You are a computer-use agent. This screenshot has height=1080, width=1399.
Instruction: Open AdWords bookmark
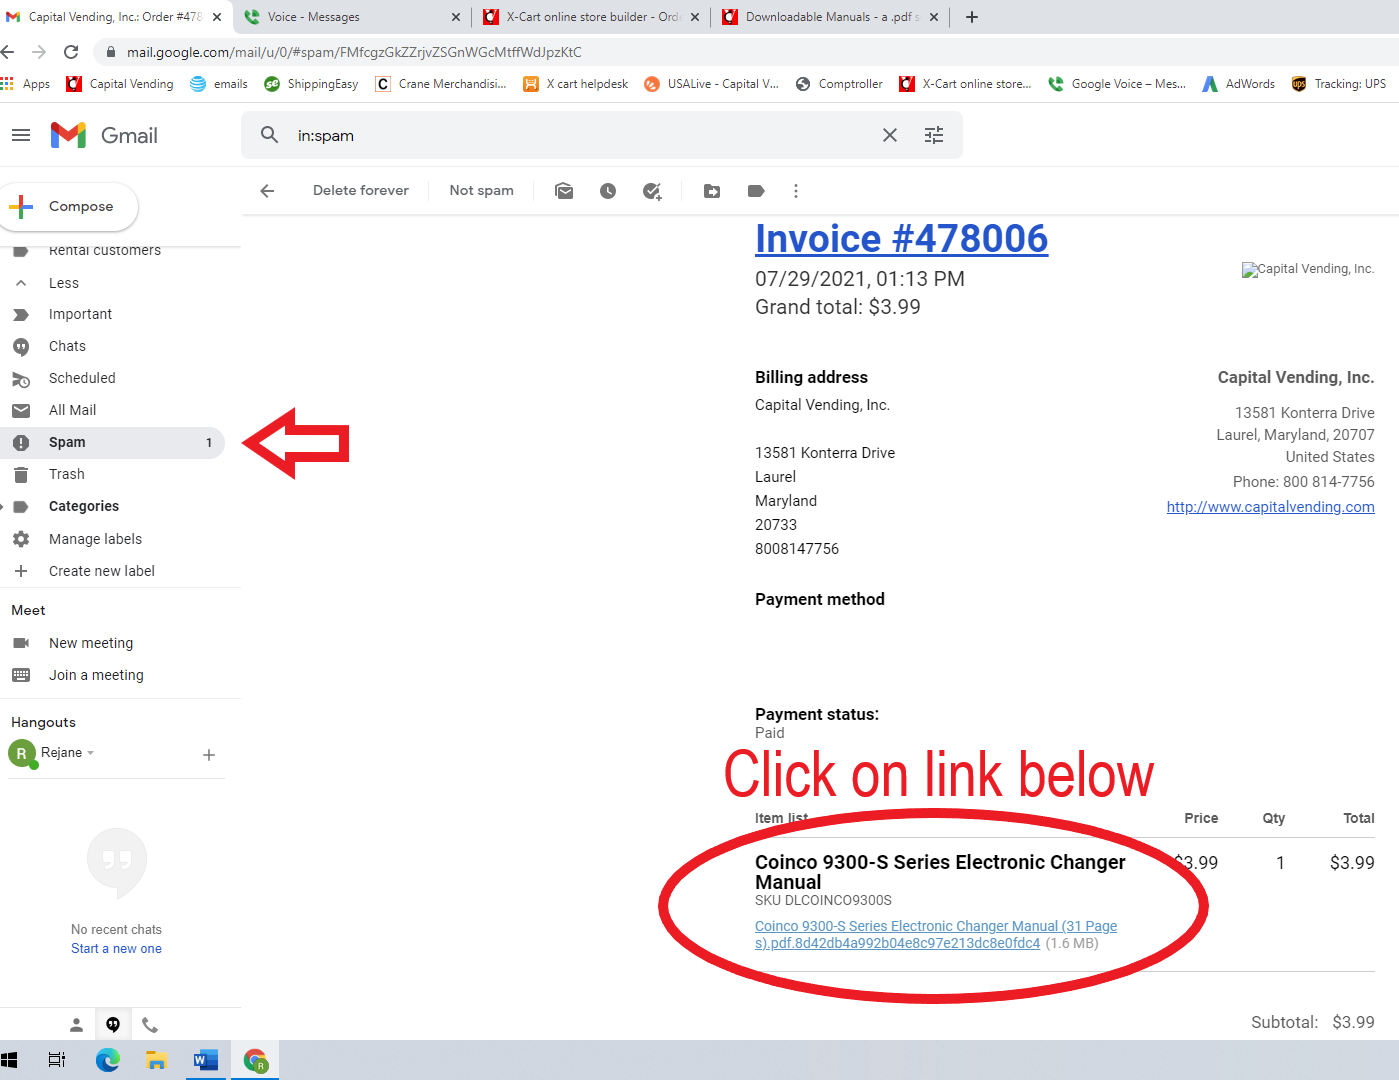(x=1239, y=84)
